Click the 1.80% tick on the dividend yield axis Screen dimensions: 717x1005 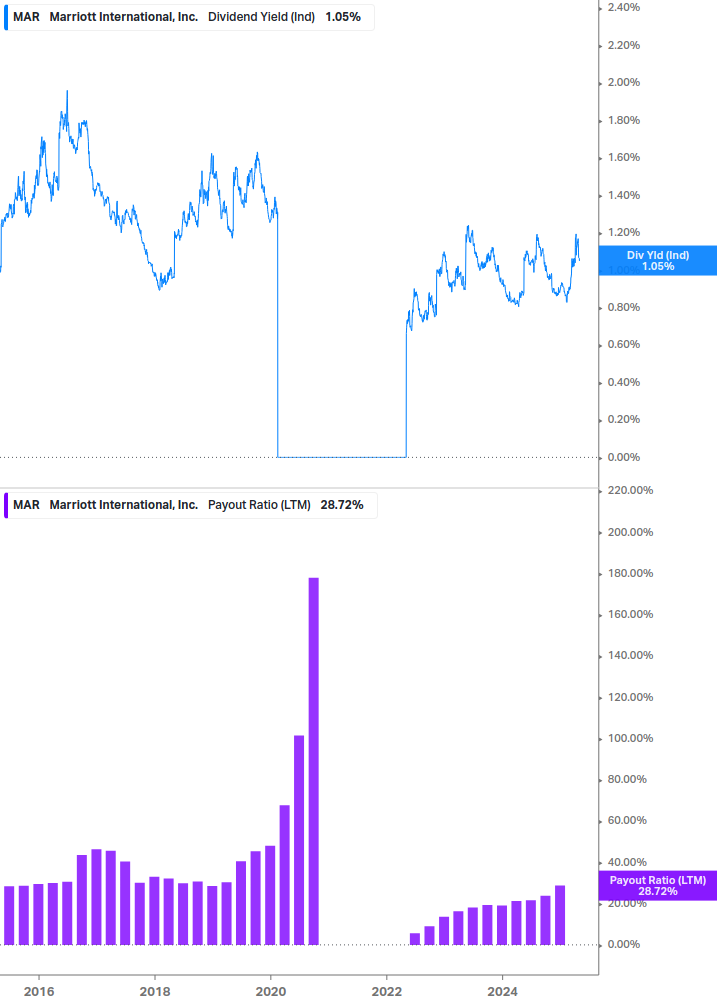(x=623, y=120)
